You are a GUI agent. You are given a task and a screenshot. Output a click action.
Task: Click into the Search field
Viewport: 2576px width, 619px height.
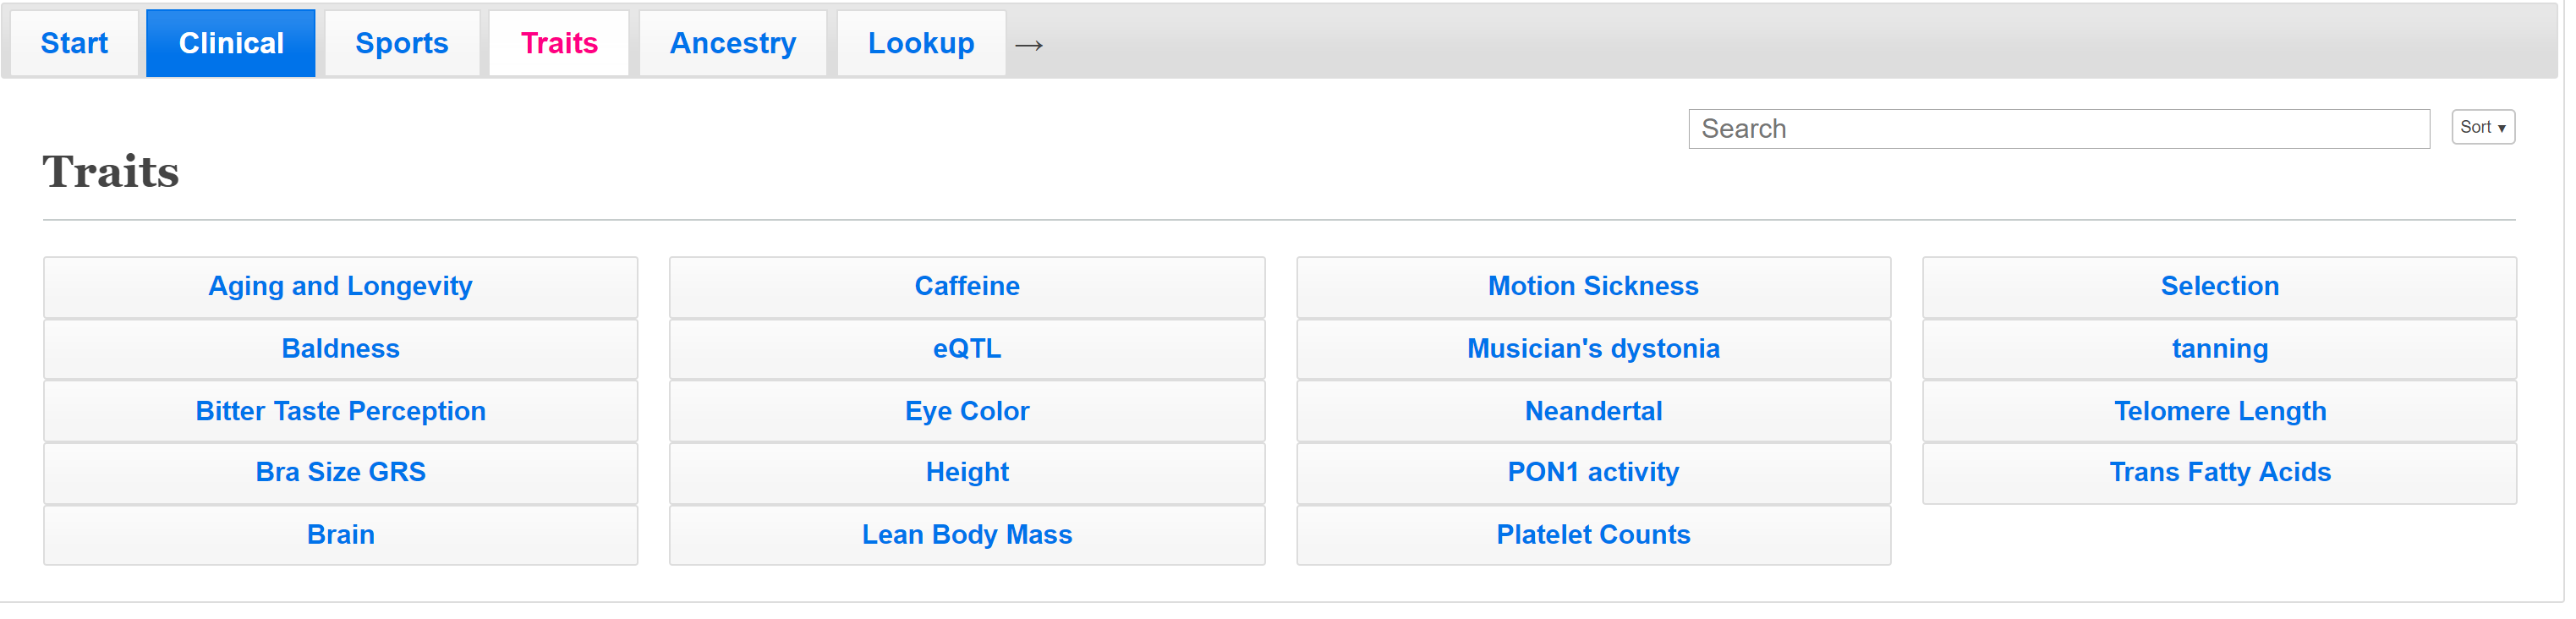pos(2059,129)
